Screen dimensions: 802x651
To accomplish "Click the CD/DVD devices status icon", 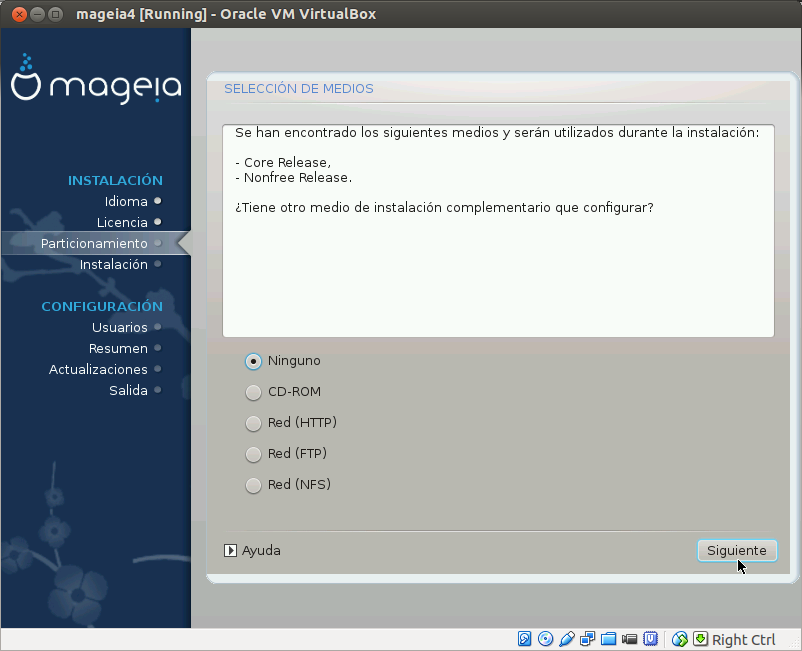I will (x=545, y=639).
